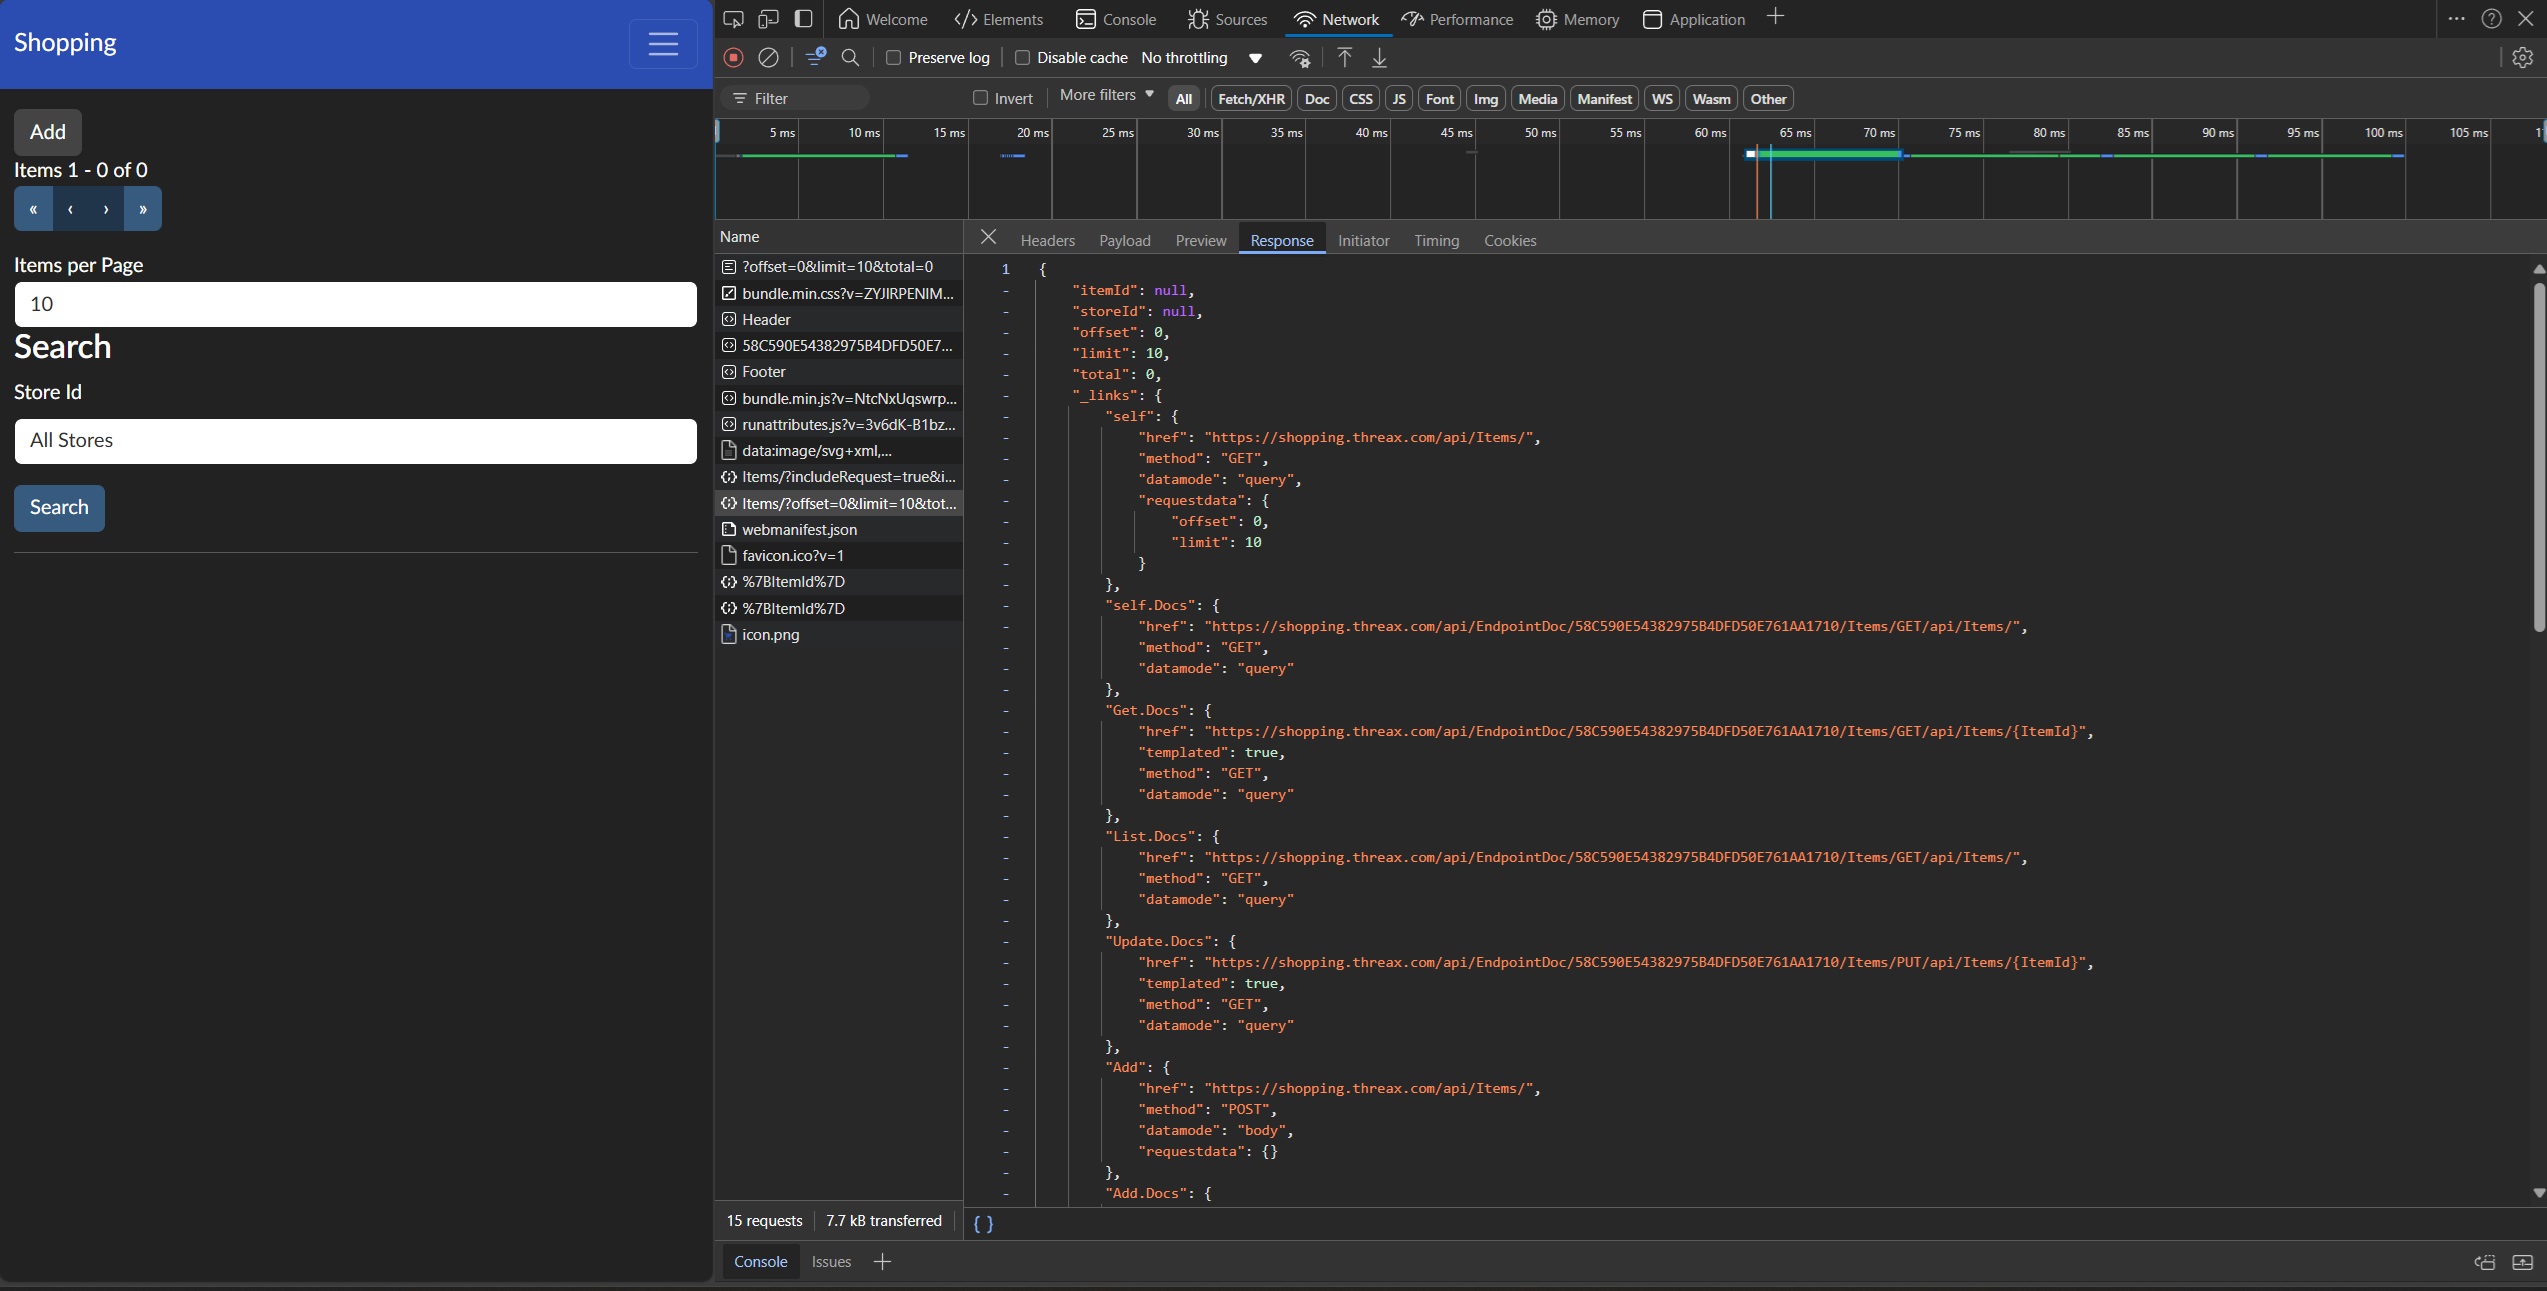The width and height of the screenshot is (2547, 1291).
Task: Click the response pane vertical scrollbar
Action: (x=2538, y=457)
